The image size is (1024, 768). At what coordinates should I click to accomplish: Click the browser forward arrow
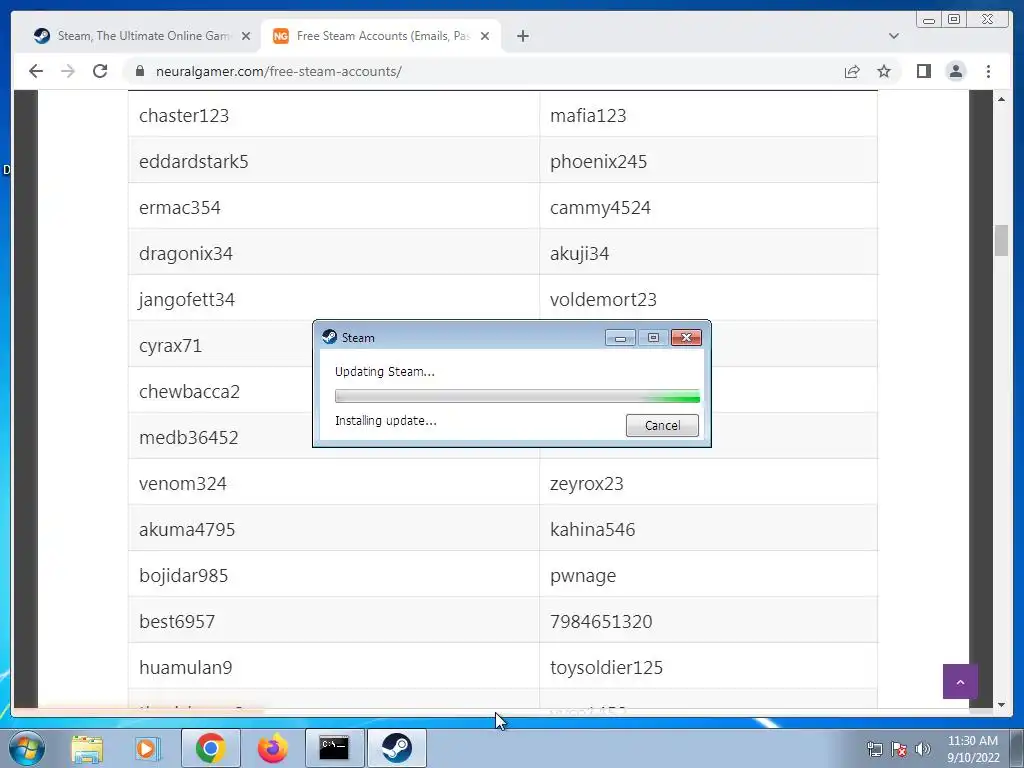[68, 71]
